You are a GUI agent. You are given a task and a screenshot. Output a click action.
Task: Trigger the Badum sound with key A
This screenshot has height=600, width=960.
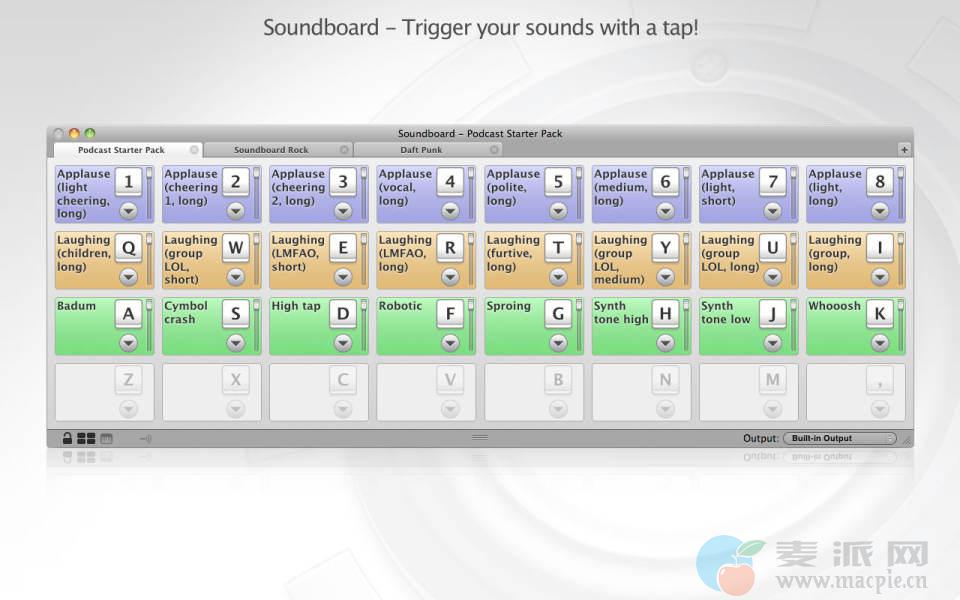(x=128, y=314)
